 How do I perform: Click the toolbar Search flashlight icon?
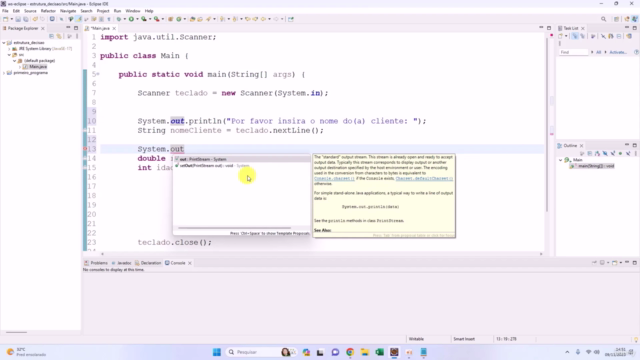(x=209, y=19)
